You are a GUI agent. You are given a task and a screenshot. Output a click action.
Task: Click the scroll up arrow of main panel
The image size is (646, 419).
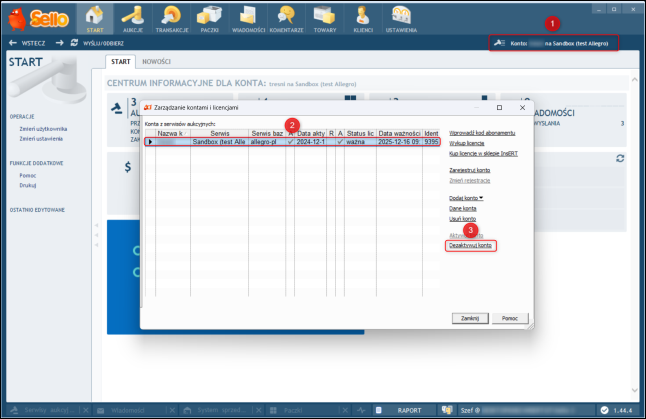[x=634, y=80]
